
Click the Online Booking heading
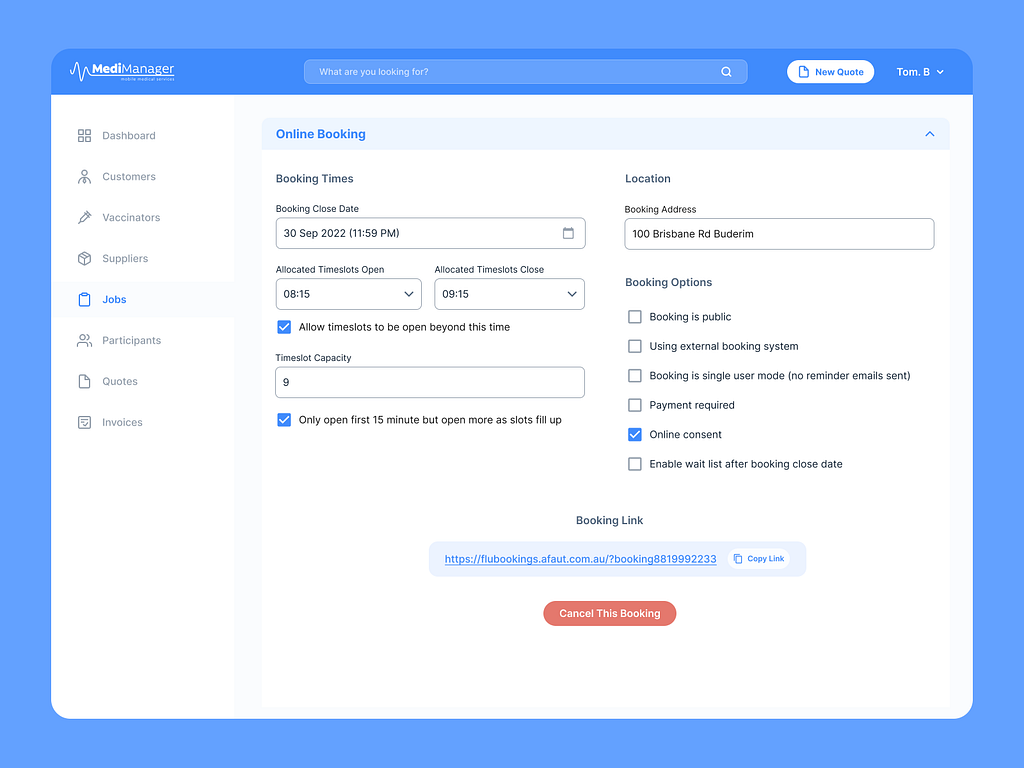[x=321, y=134]
